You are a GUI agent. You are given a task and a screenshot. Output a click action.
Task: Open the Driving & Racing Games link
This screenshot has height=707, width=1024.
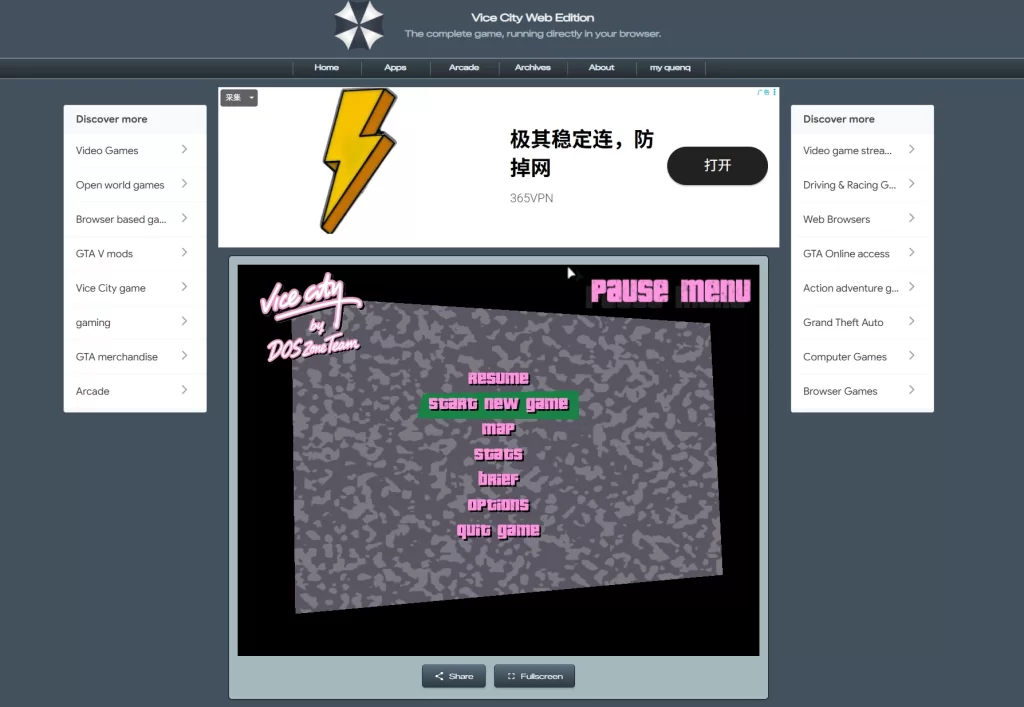tap(850, 185)
